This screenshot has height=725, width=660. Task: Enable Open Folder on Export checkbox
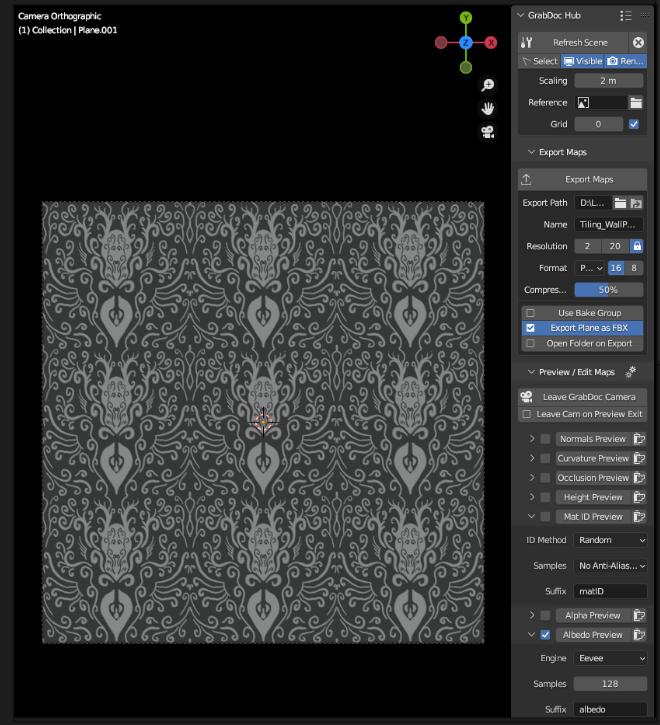tap(530, 344)
